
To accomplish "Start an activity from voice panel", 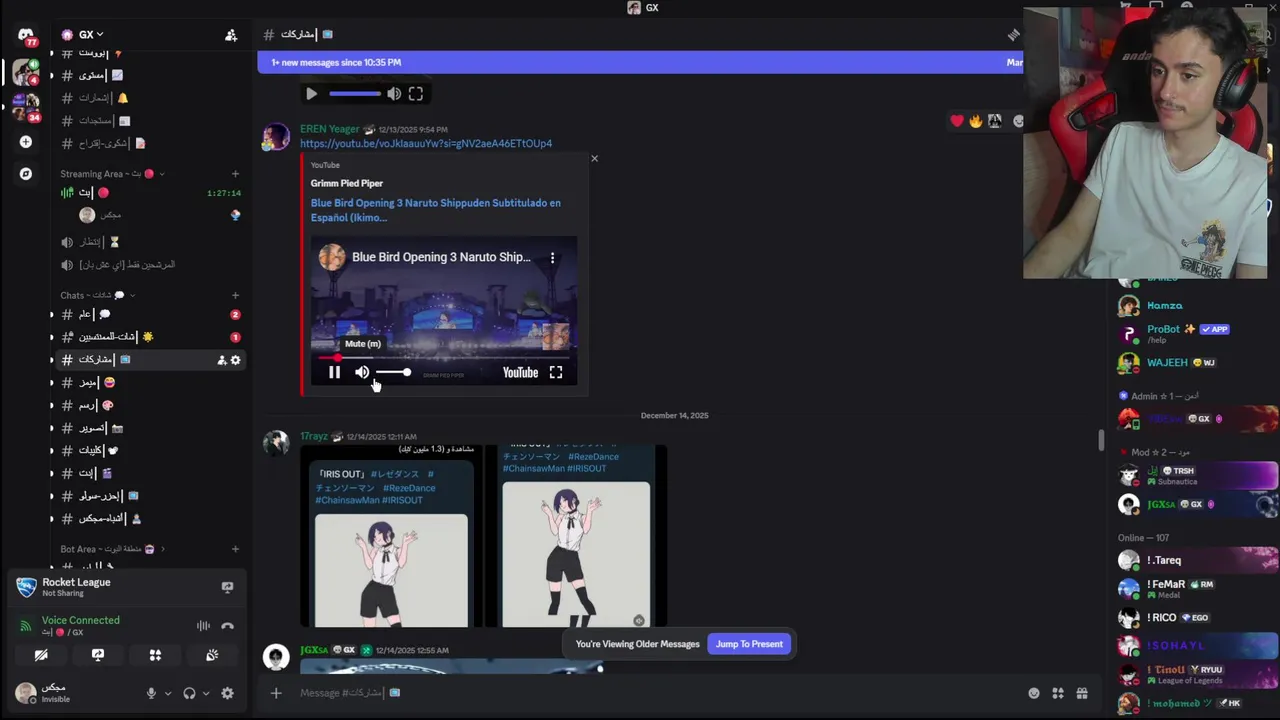I will [x=155, y=655].
